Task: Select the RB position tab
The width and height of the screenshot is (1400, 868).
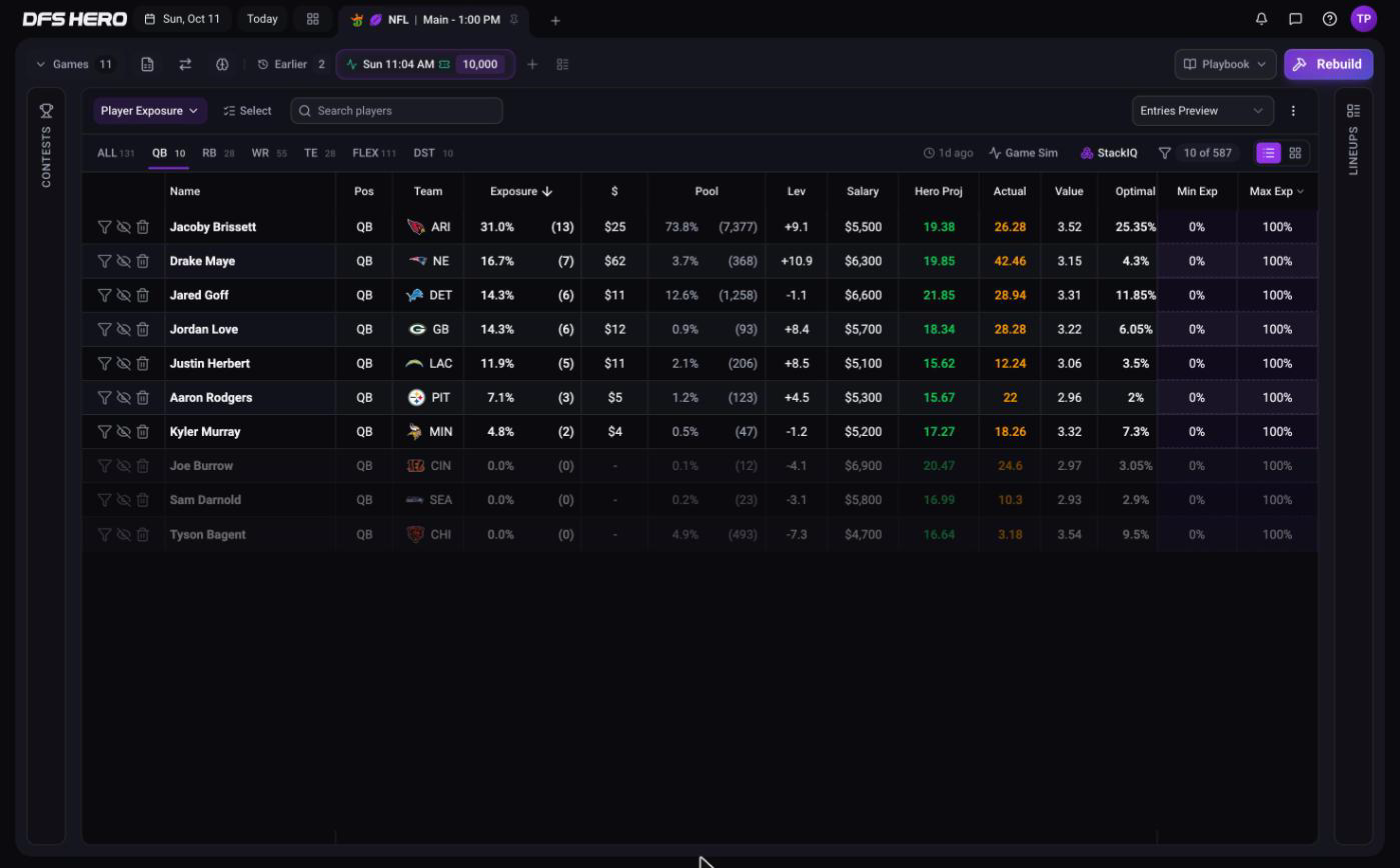Action: click(218, 153)
